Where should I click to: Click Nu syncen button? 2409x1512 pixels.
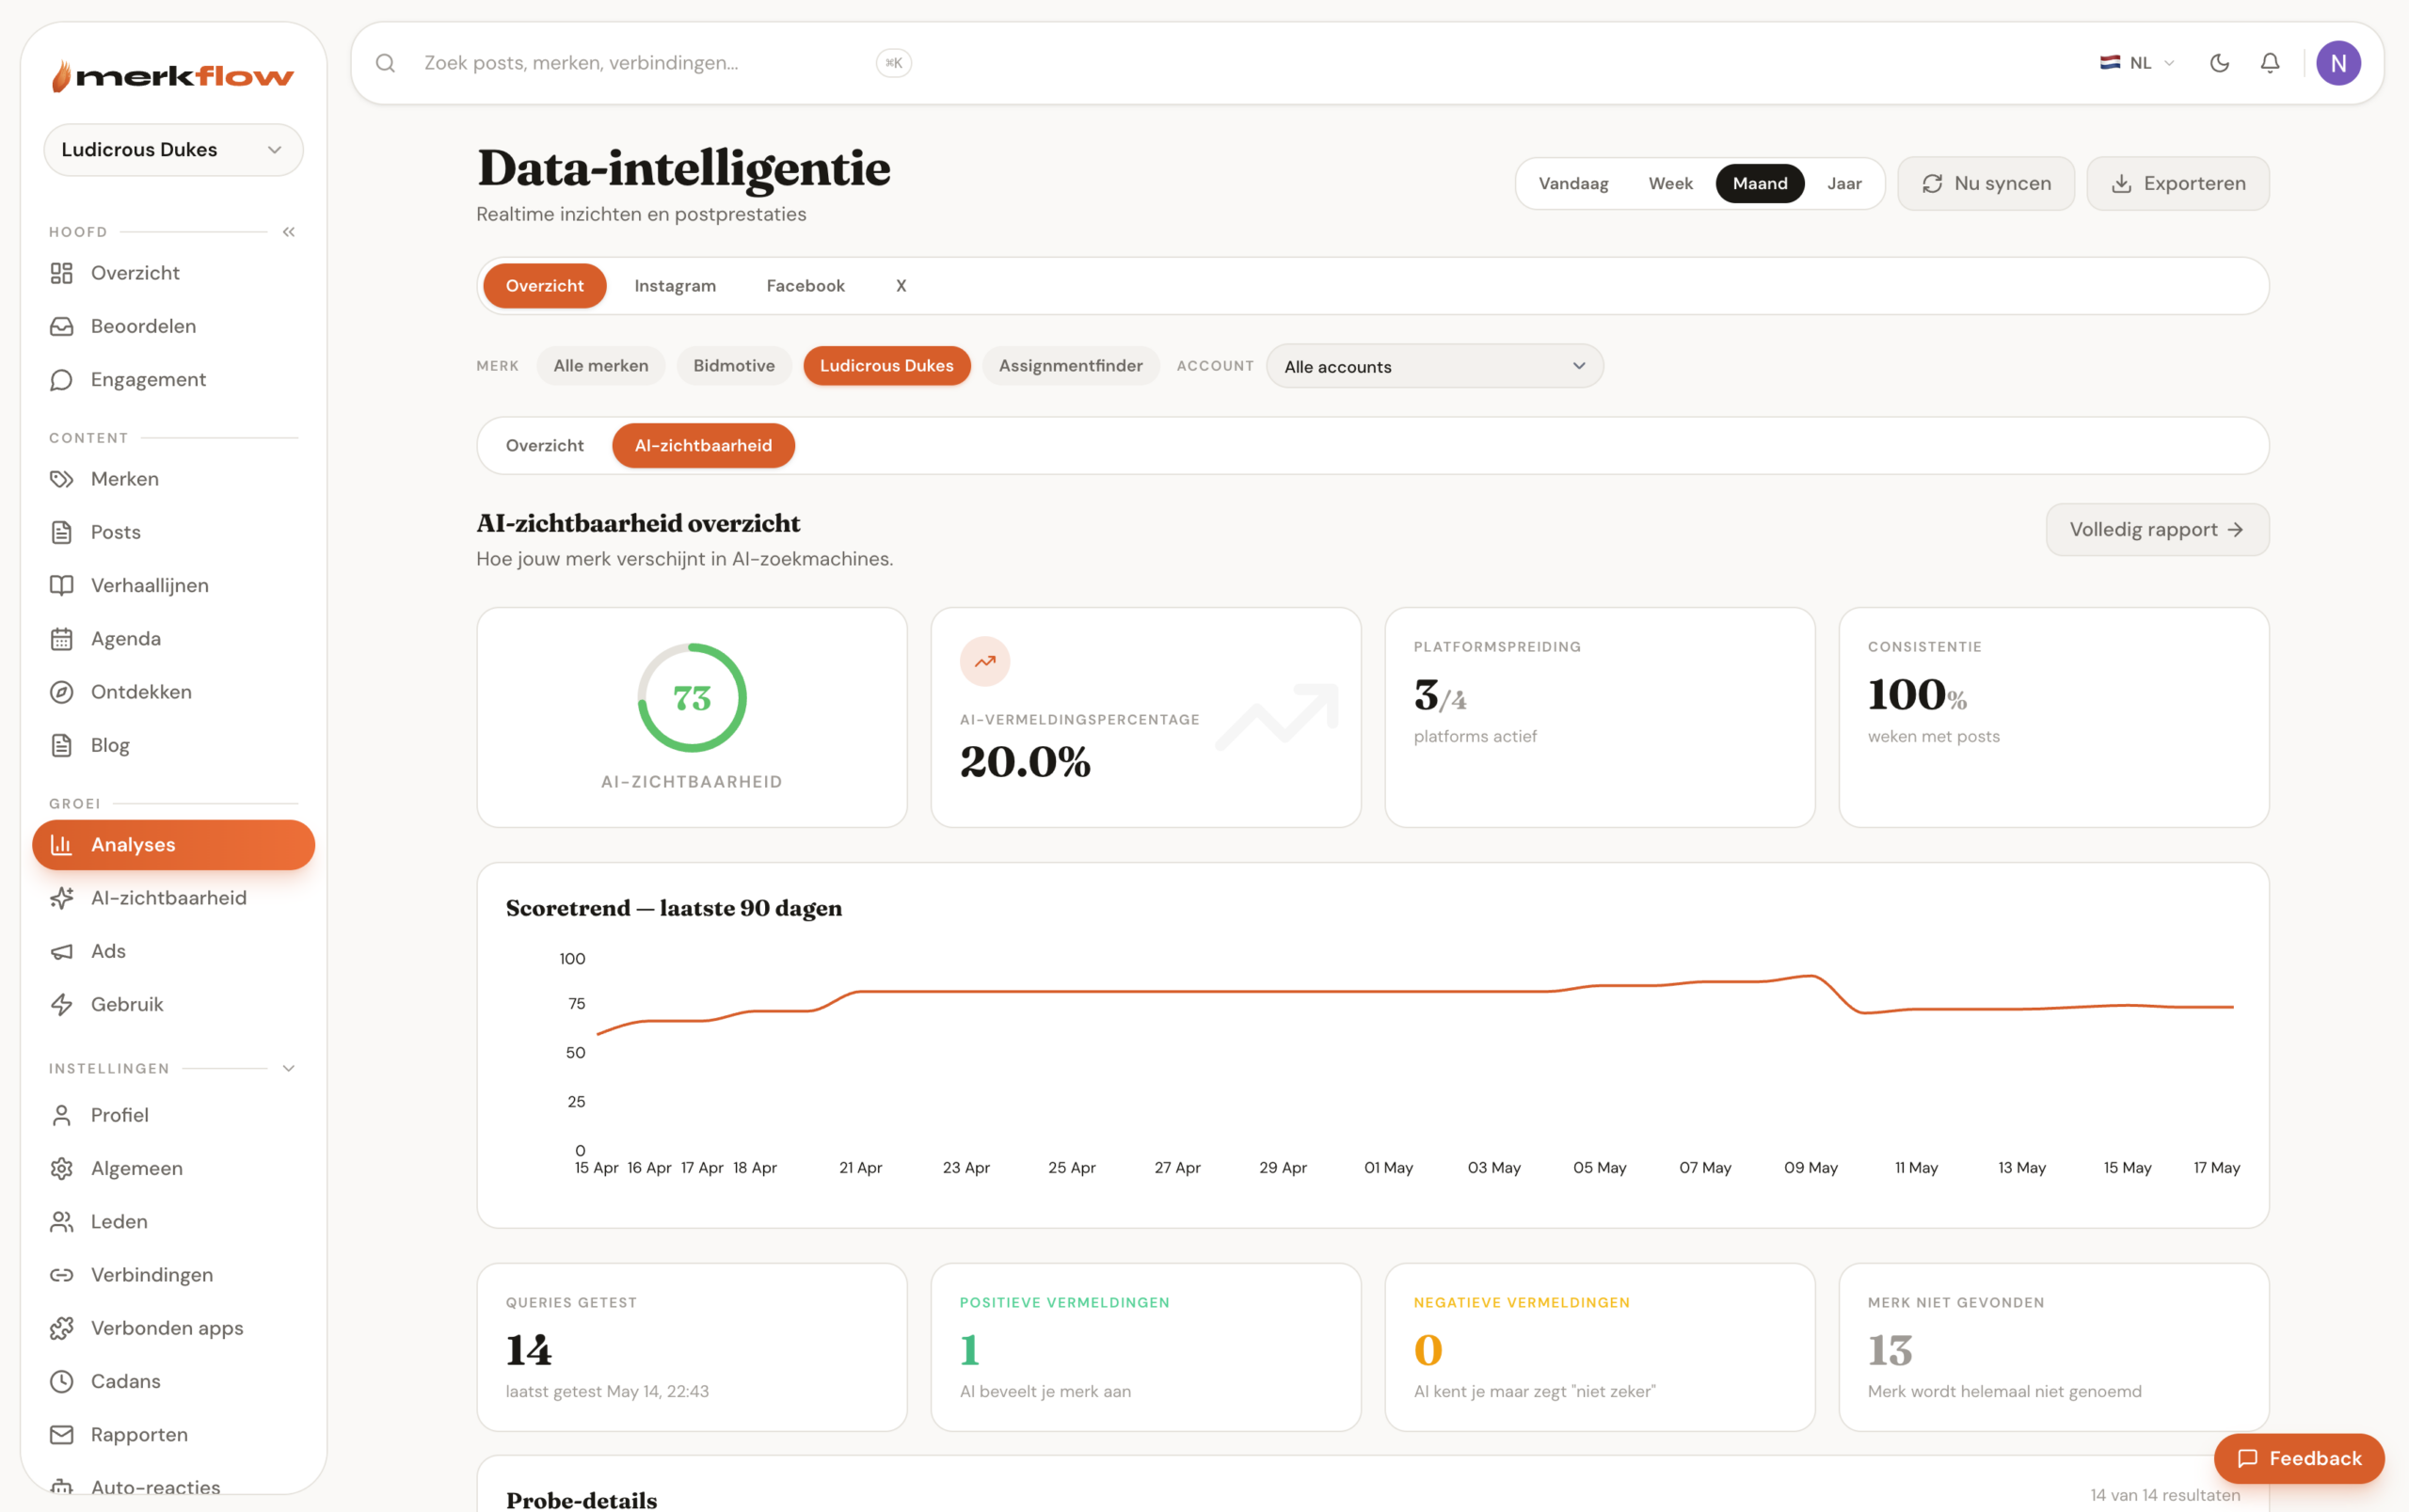coord(1986,183)
